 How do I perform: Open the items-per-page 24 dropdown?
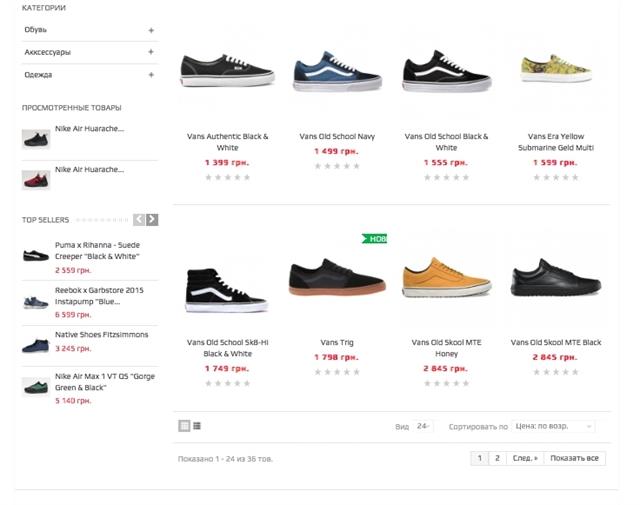422,427
